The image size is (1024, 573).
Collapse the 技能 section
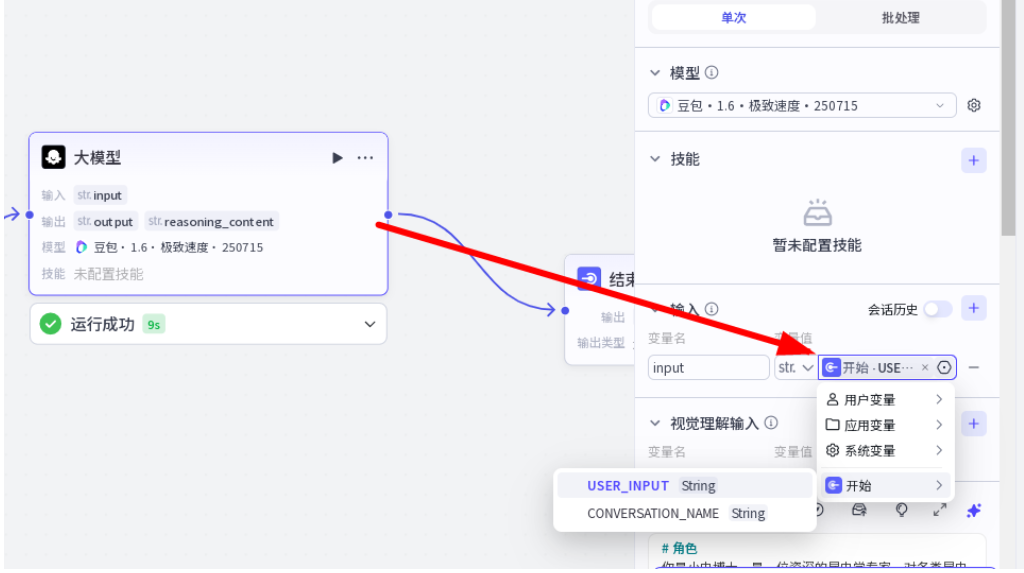(x=655, y=159)
